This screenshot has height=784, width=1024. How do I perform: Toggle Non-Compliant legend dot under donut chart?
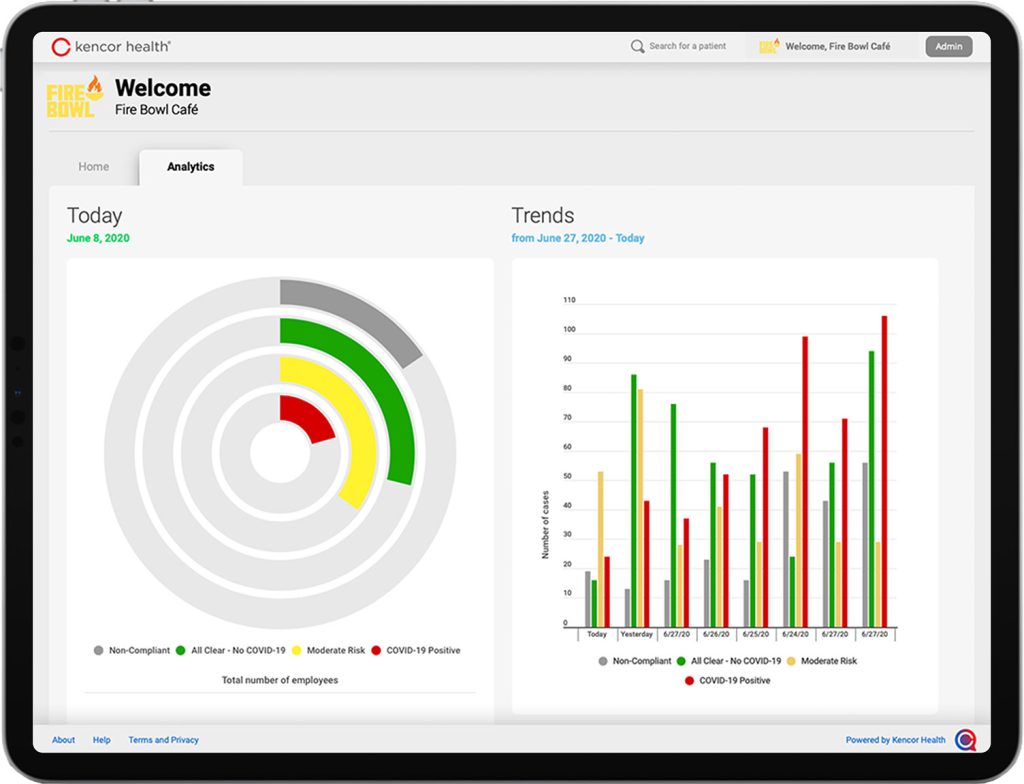(x=98, y=651)
